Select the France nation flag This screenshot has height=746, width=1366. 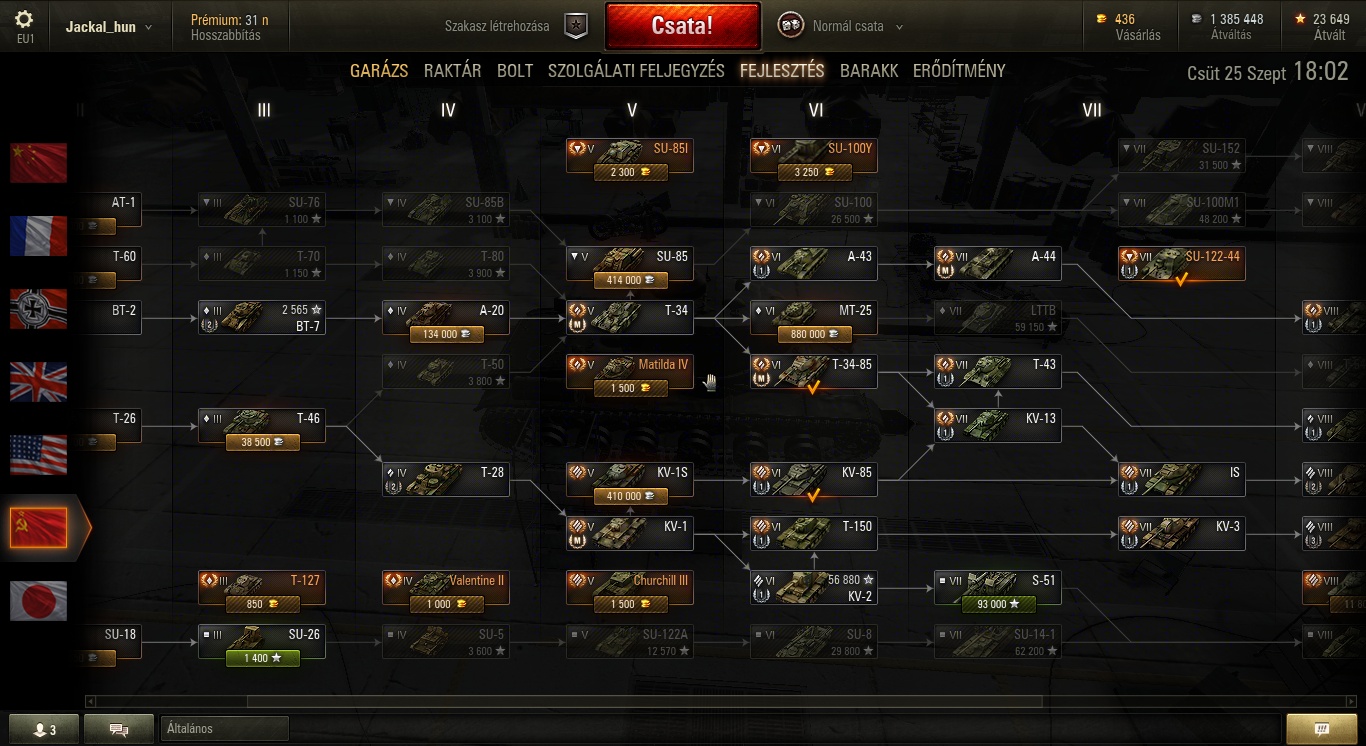pos(38,236)
